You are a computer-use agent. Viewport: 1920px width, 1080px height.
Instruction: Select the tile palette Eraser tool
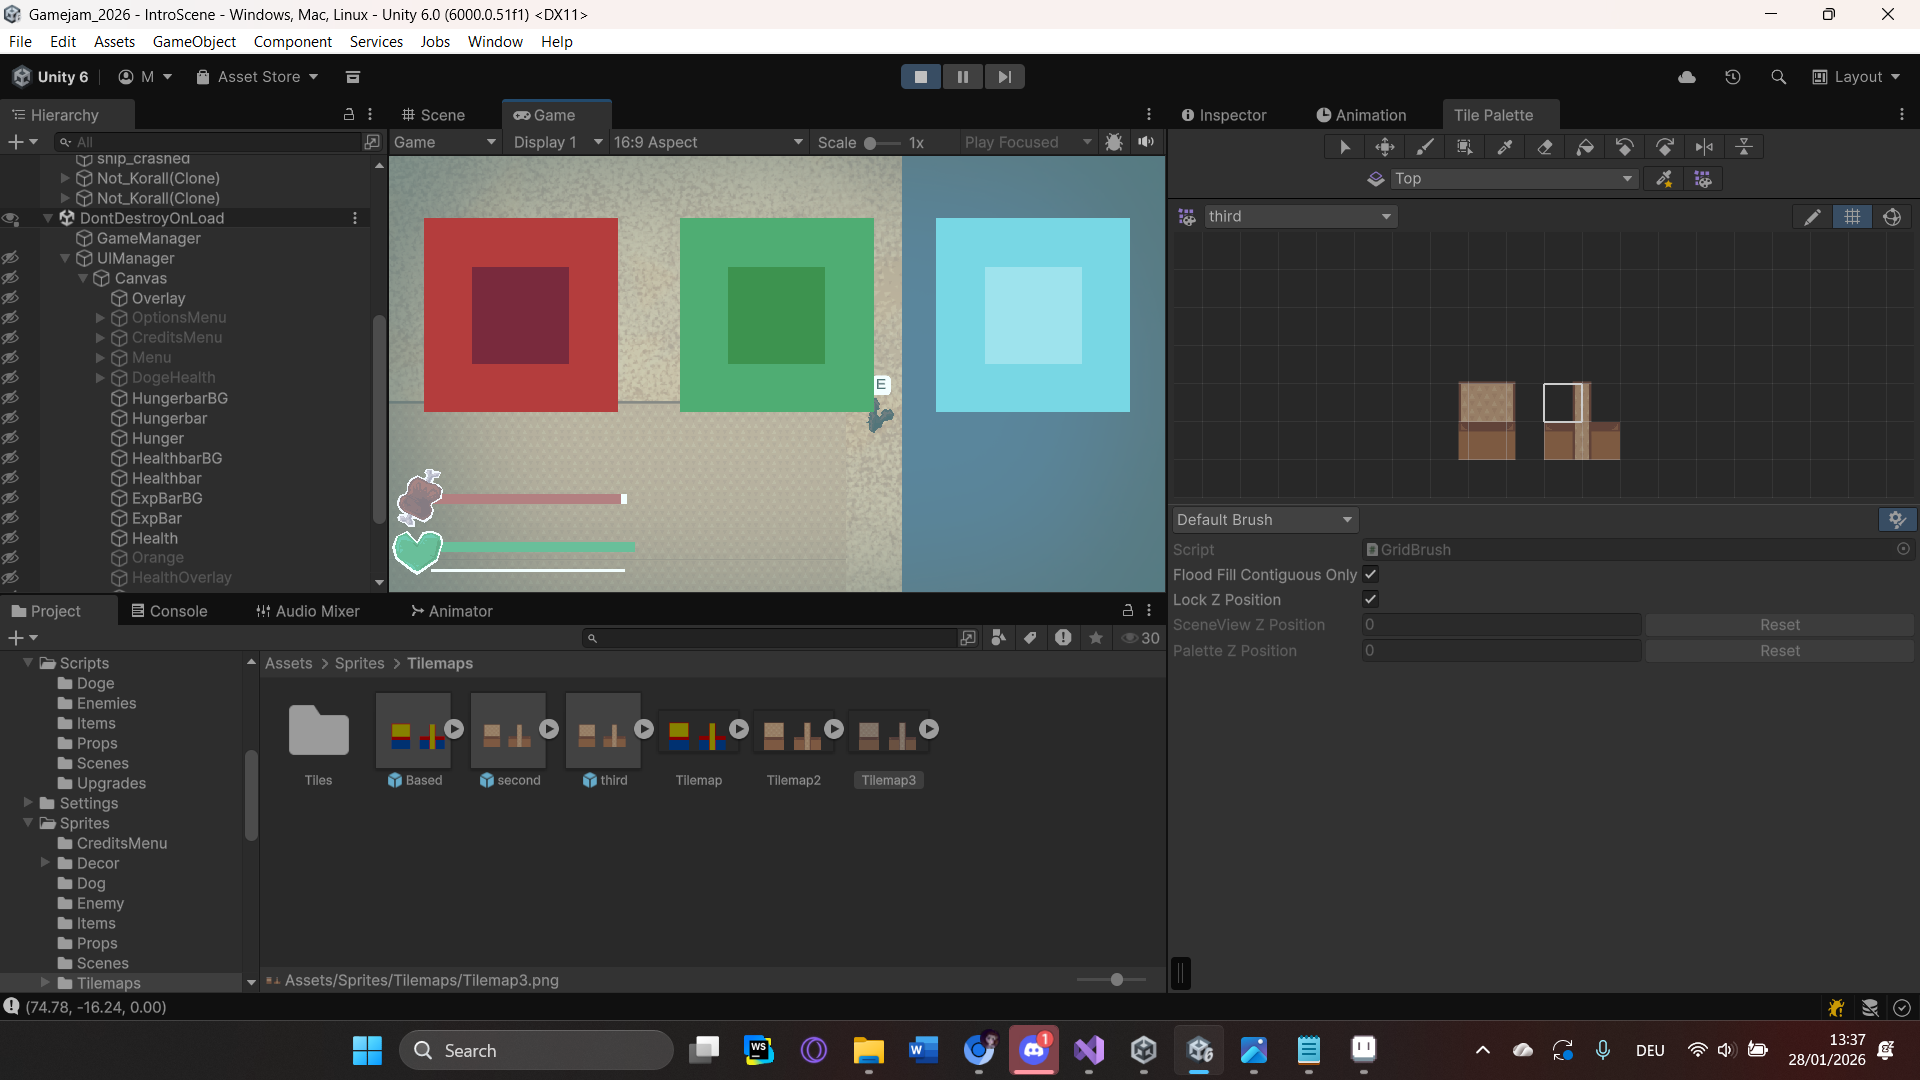tap(1544, 147)
